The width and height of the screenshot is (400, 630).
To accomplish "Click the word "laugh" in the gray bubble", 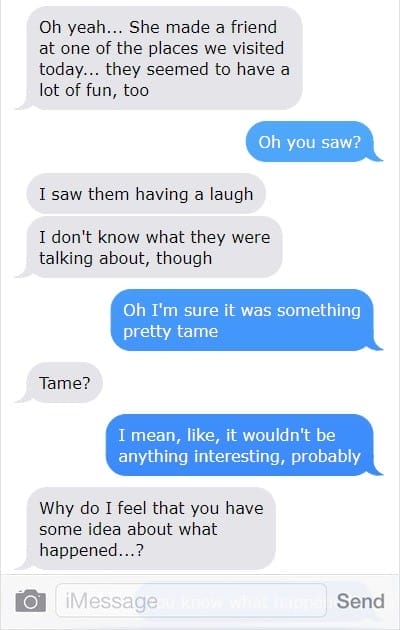I will tap(231, 195).
